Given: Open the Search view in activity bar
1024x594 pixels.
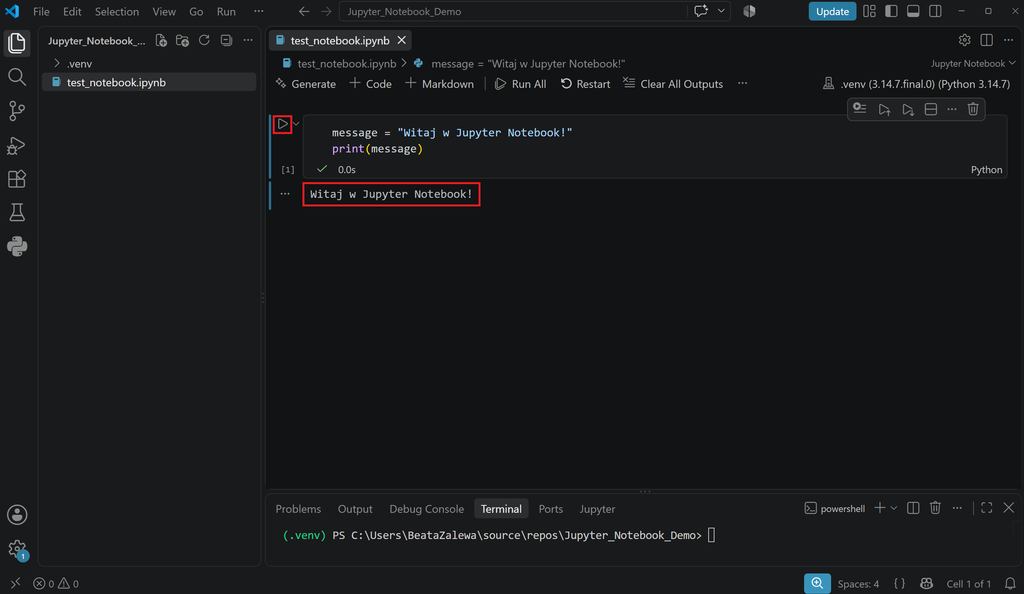Looking at the screenshot, I should tap(17, 77).
